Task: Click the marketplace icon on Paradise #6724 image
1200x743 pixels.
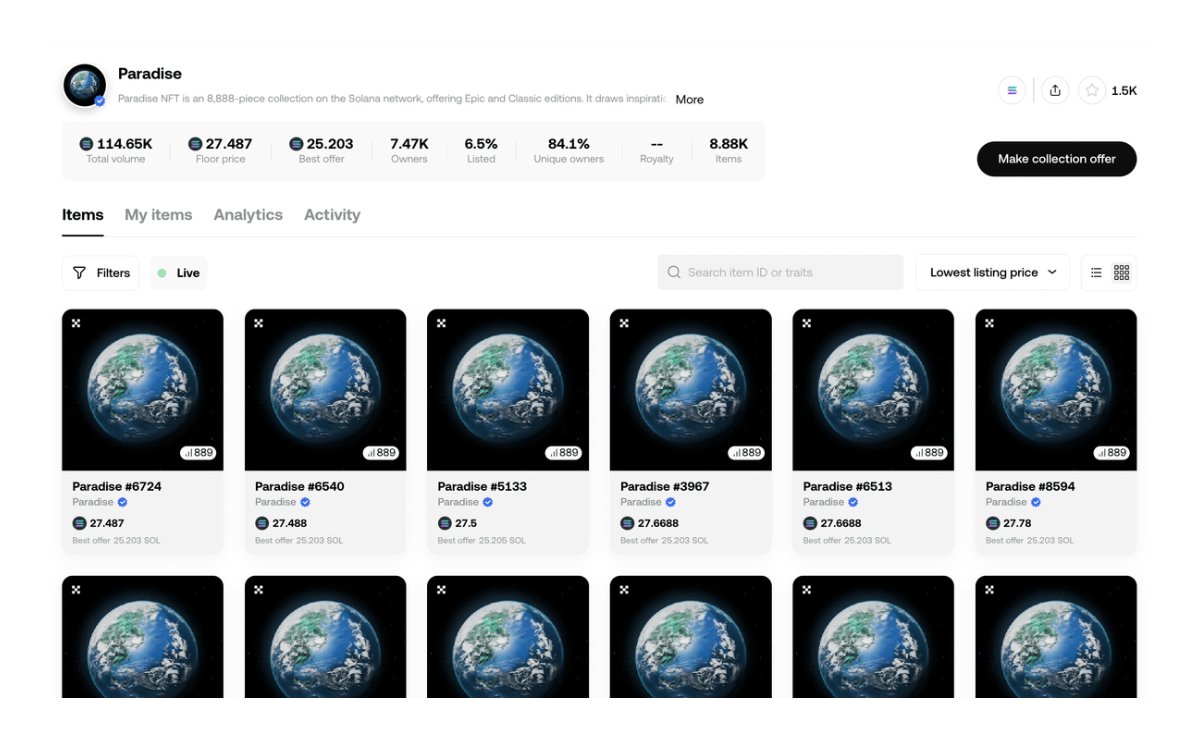Action: click(76, 323)
